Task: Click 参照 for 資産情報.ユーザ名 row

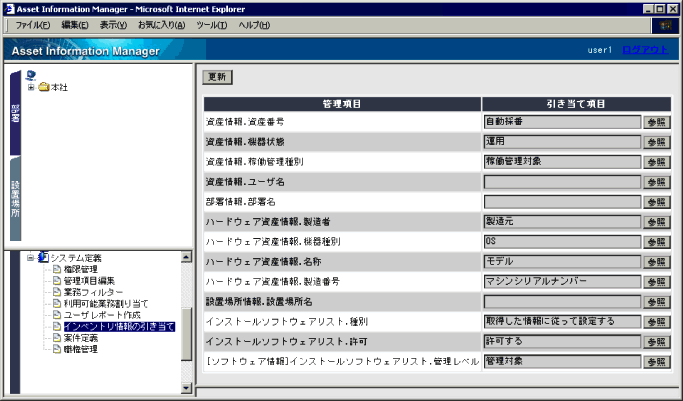Action: point(656,182)
